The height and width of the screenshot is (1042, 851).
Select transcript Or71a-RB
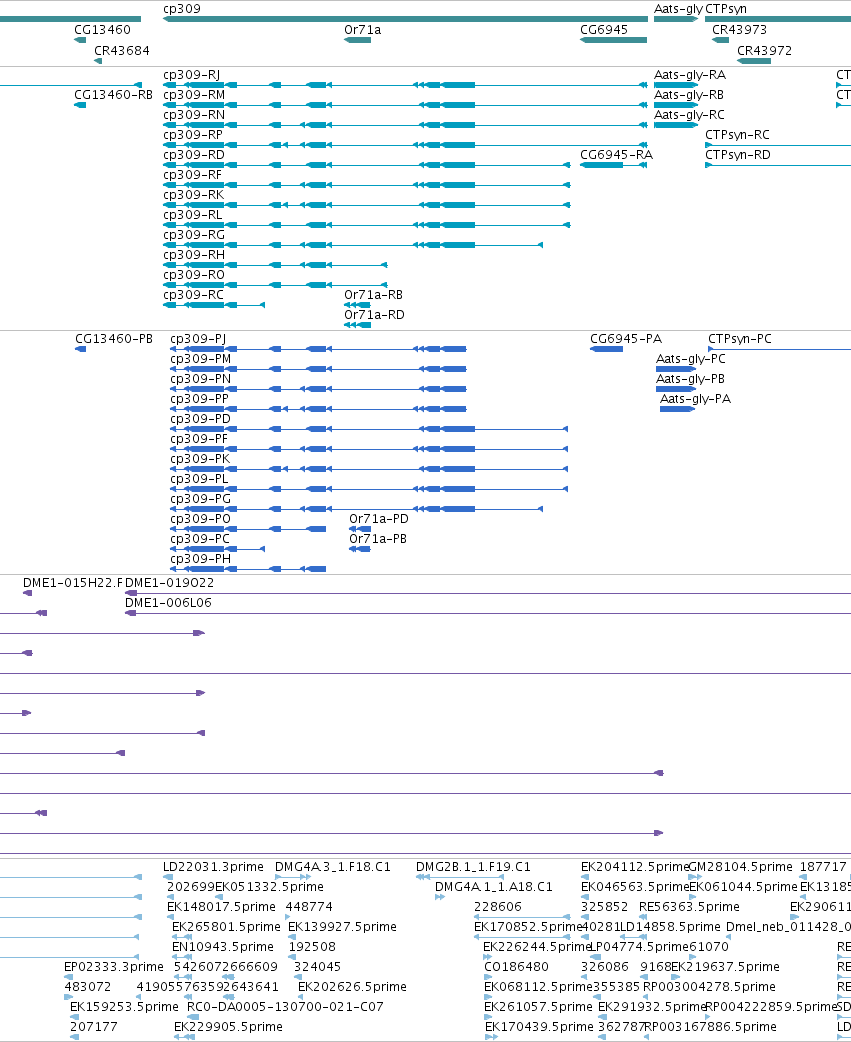tap(373, 294)
